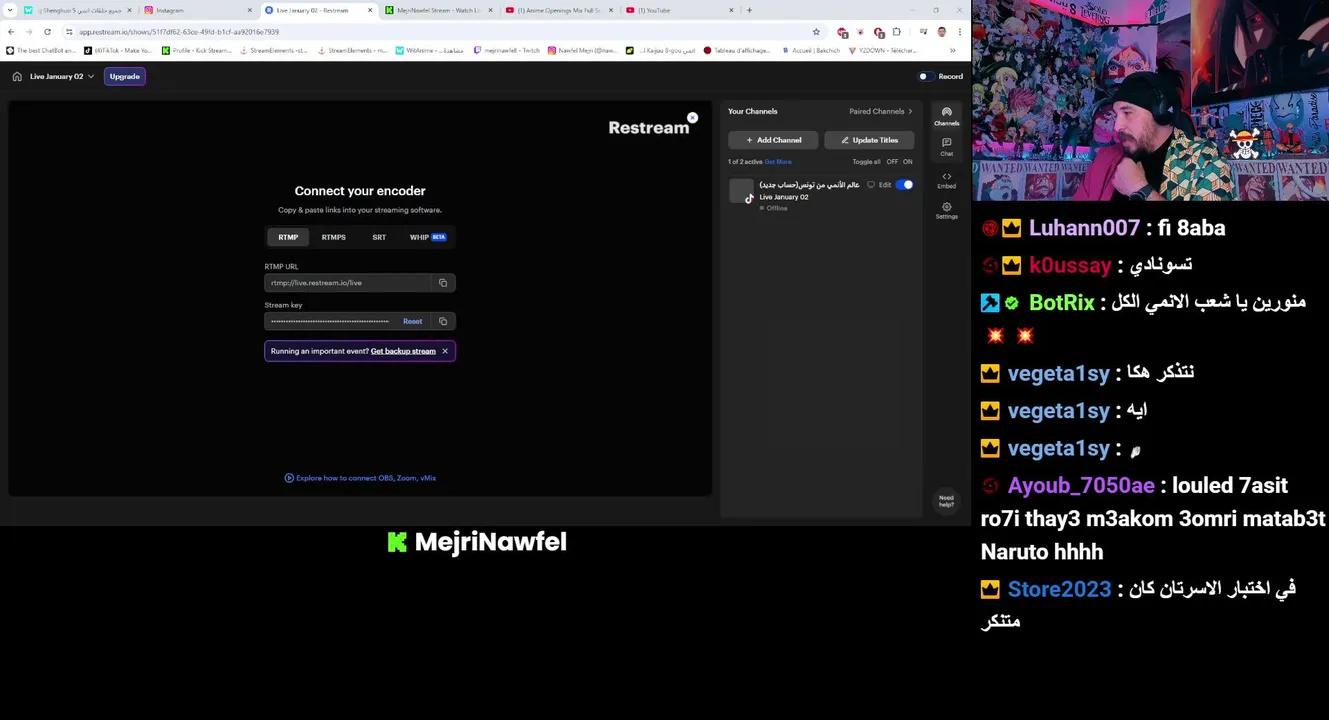Open the Chrome extensions puzzle icon

tap(897, 32)
